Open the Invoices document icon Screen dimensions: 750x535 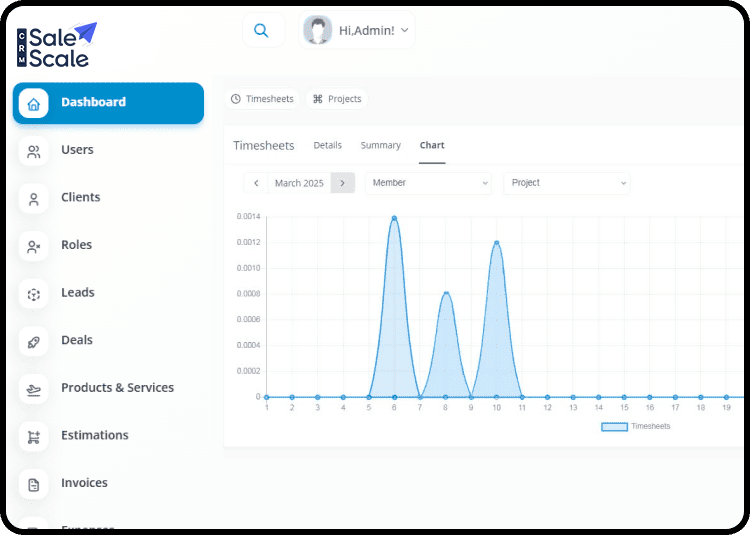coord(34,484)
